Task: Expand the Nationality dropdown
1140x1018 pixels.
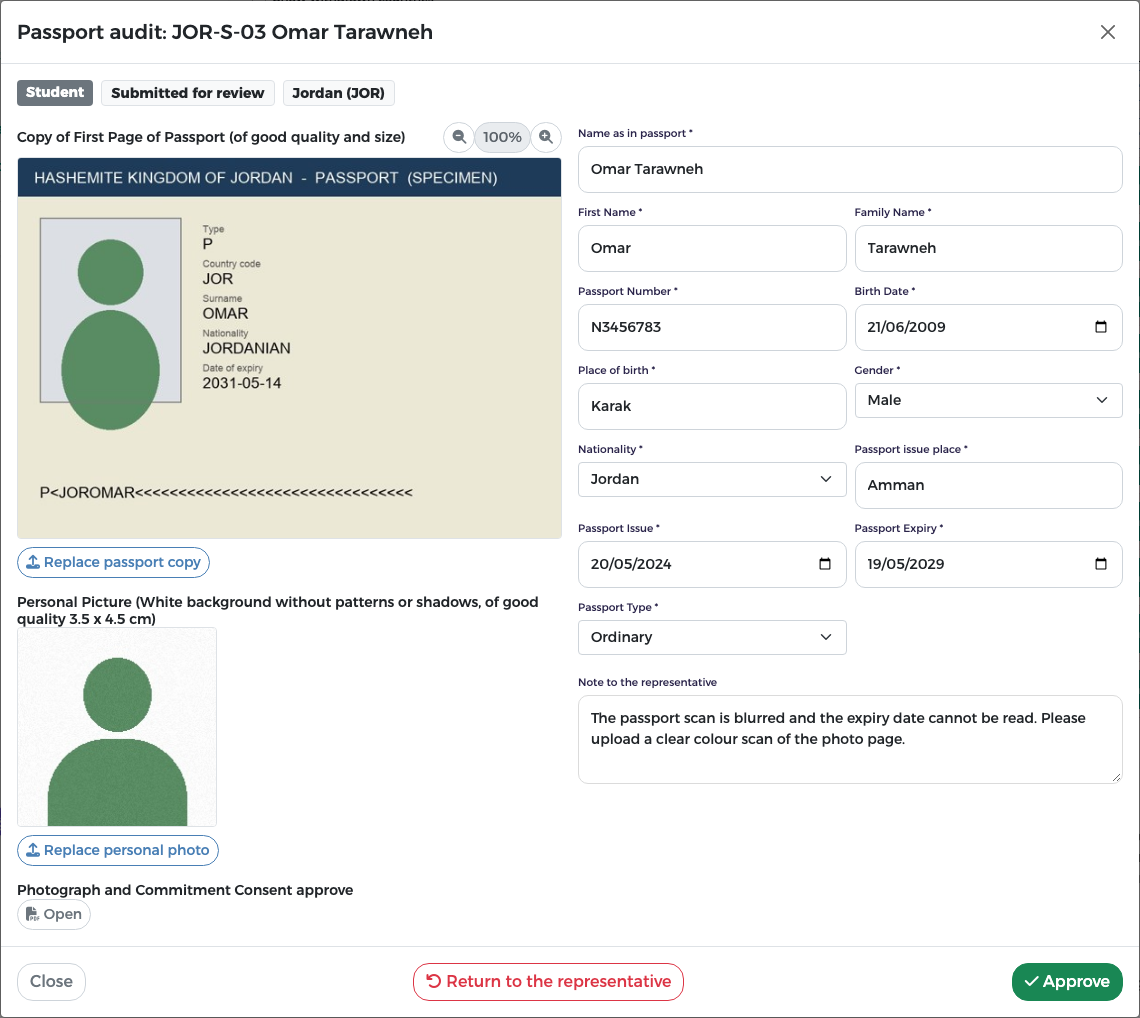Action: tap(712, 479)
